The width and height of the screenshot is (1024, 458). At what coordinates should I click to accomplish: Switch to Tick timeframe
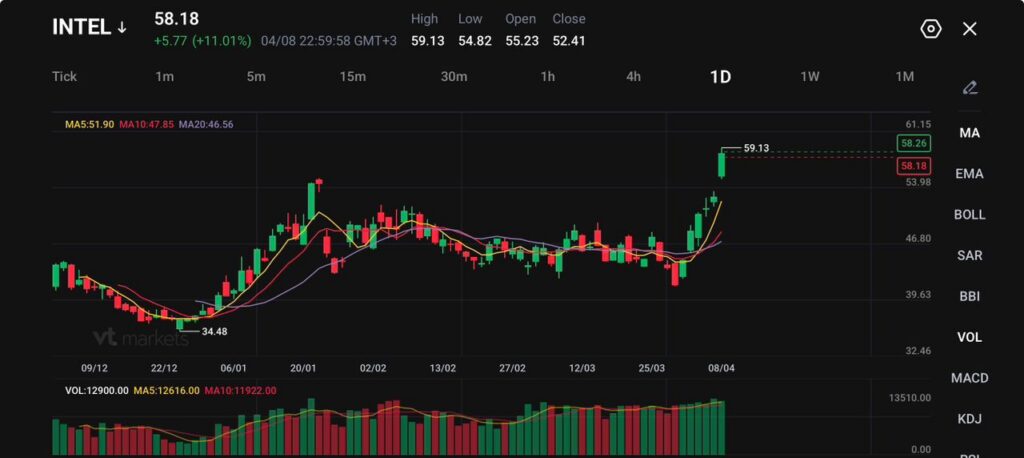64,77
